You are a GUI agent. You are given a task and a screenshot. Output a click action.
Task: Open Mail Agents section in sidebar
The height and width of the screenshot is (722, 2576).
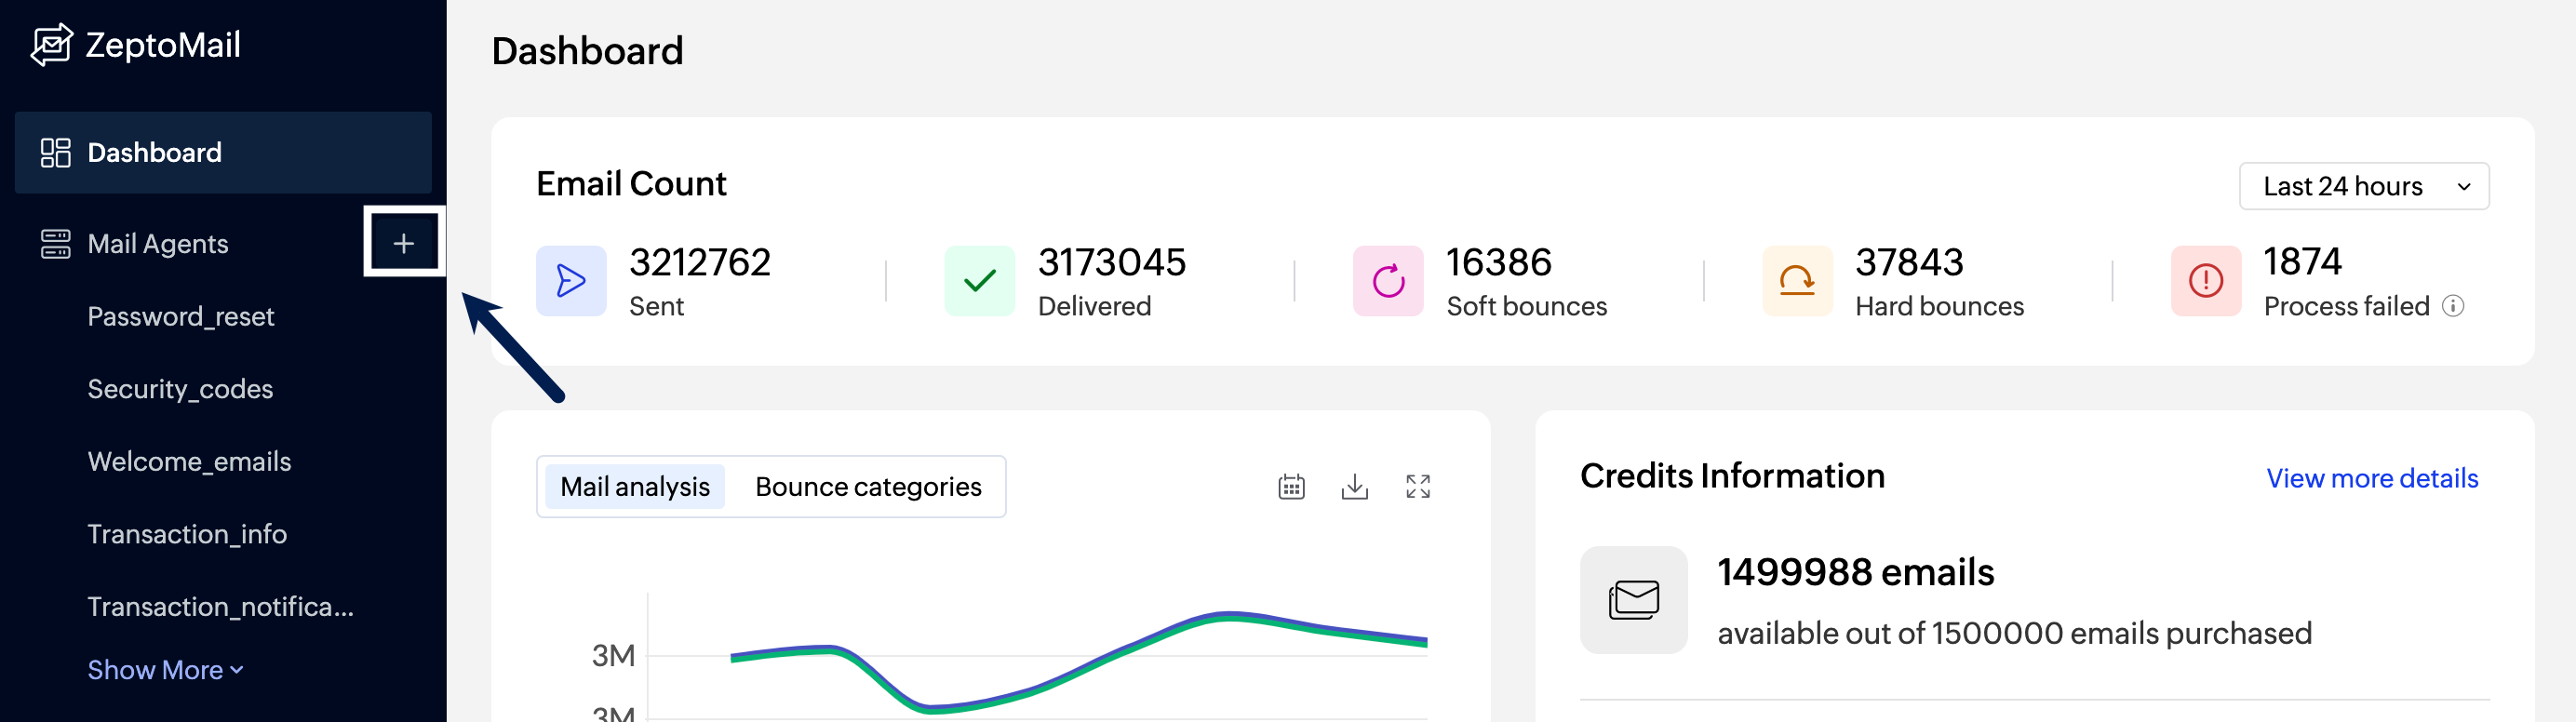point(158,244)
